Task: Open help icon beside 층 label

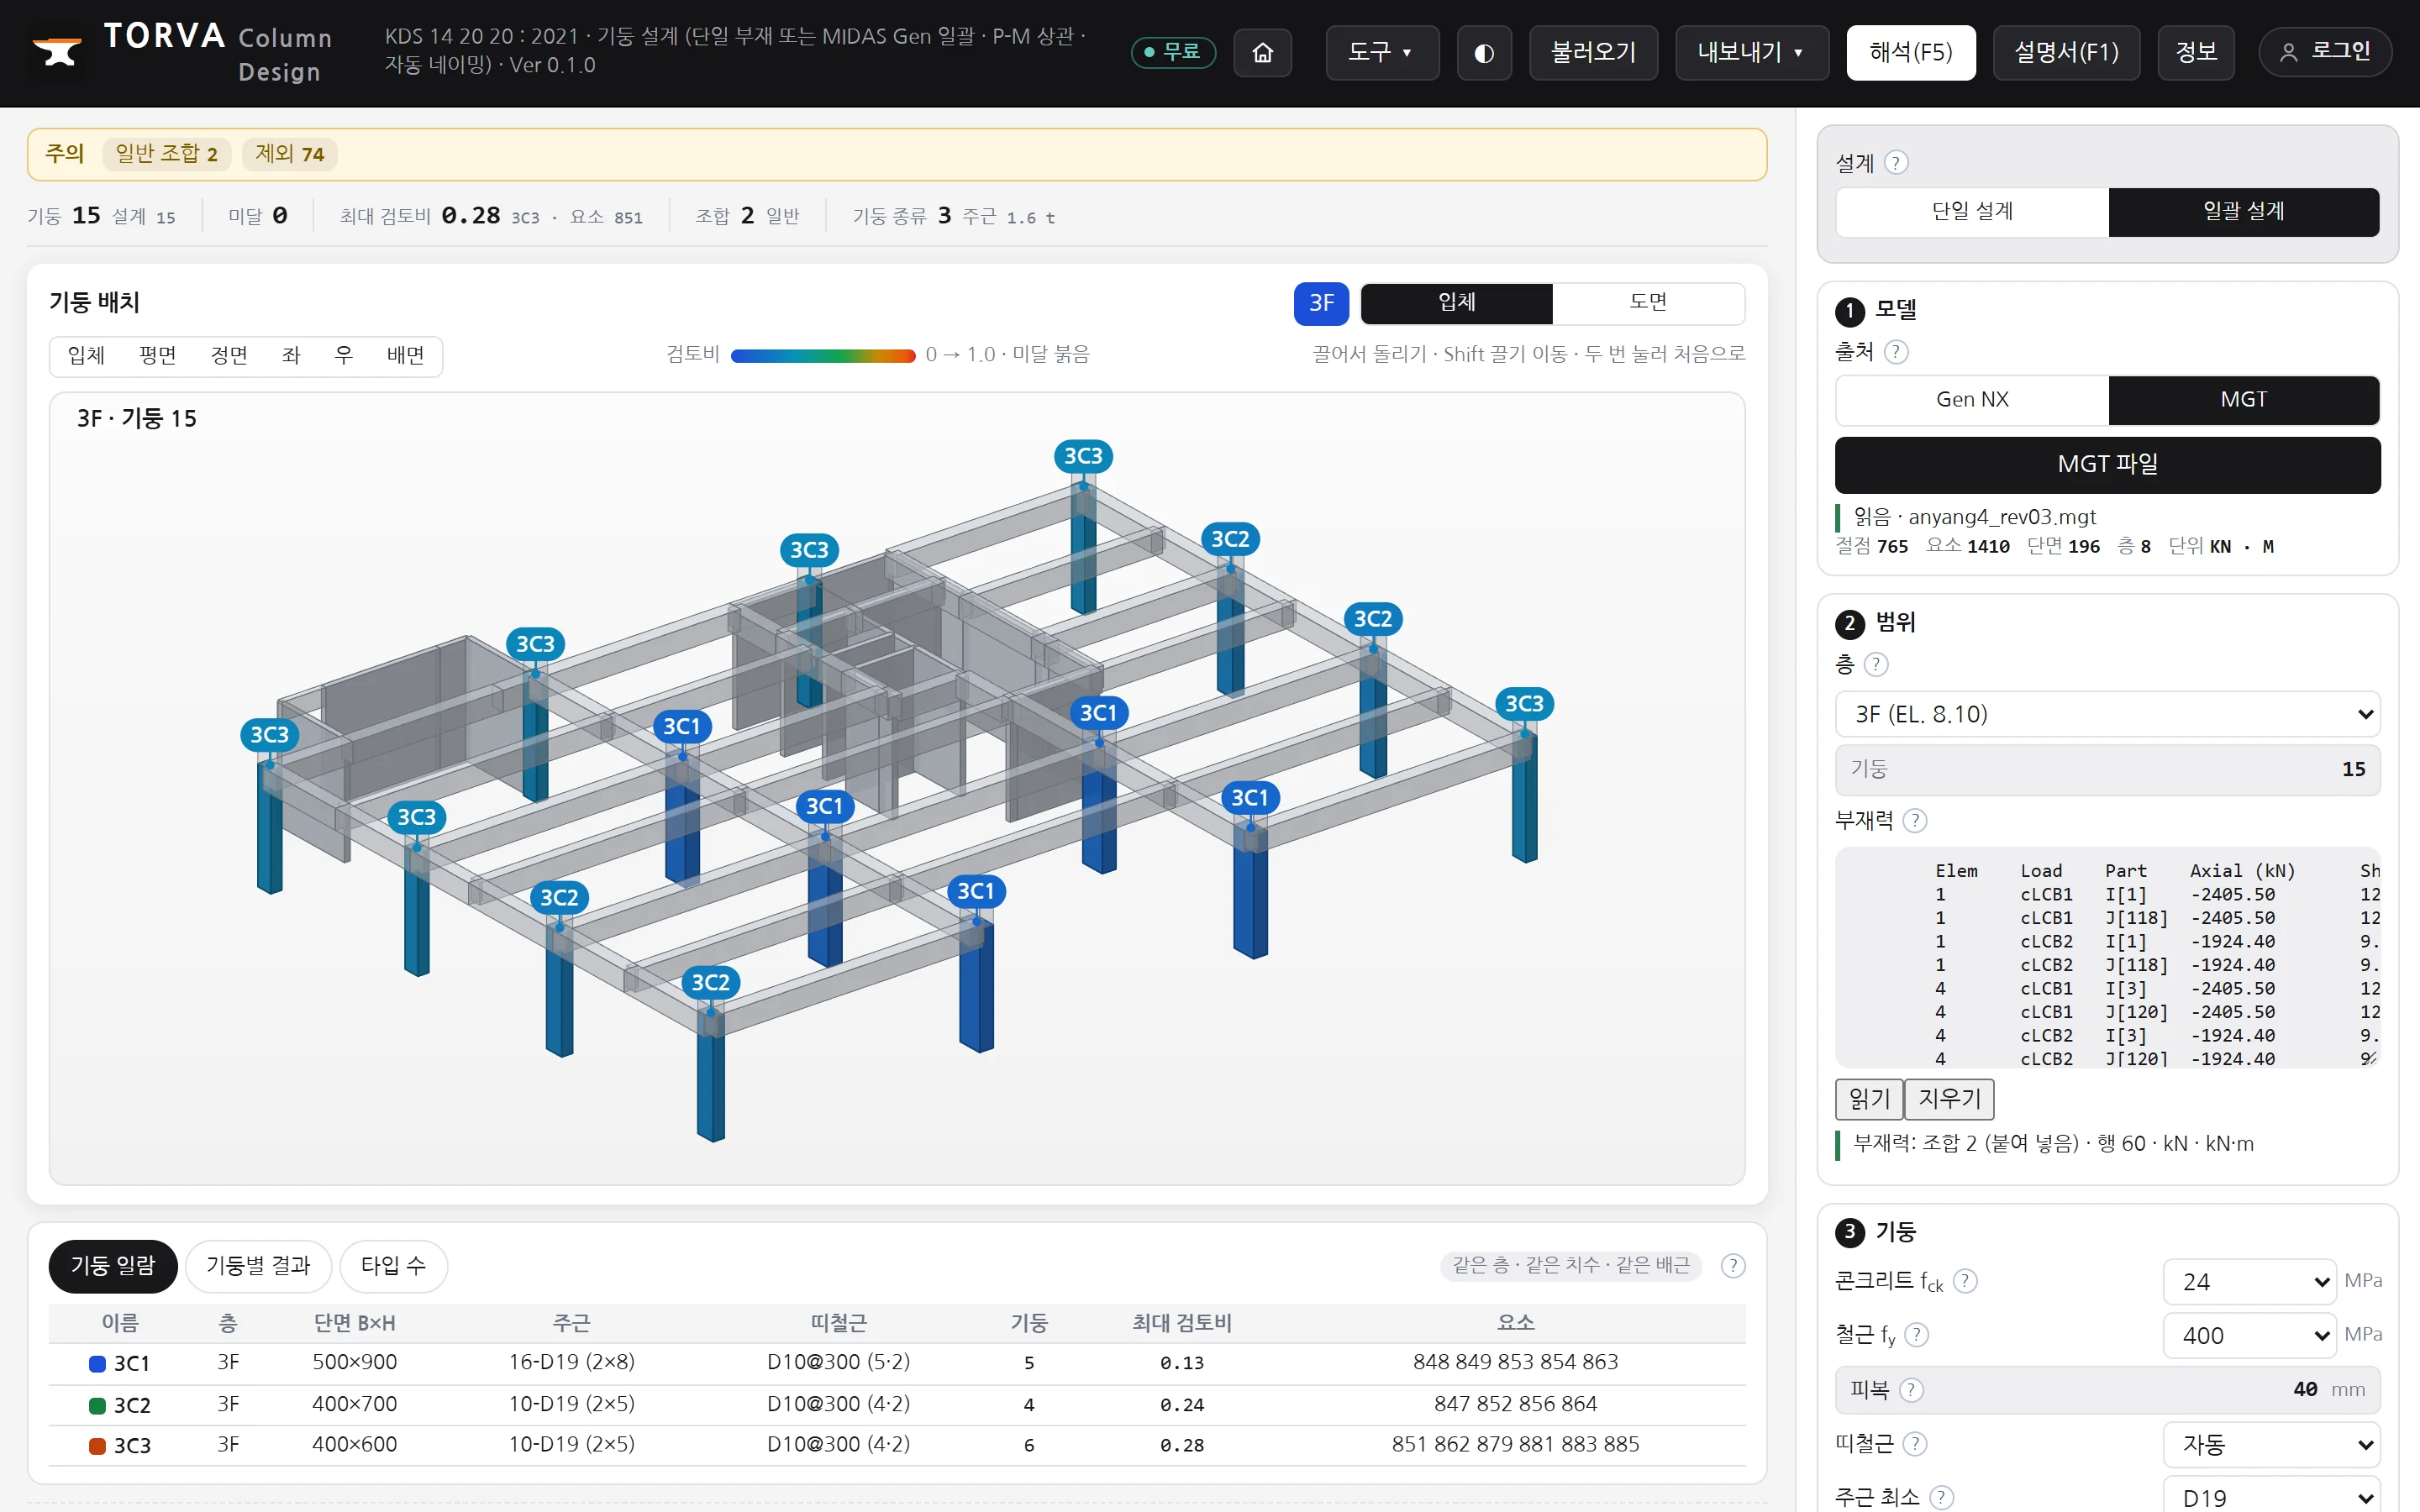Action: click(x=1876, y=664)
